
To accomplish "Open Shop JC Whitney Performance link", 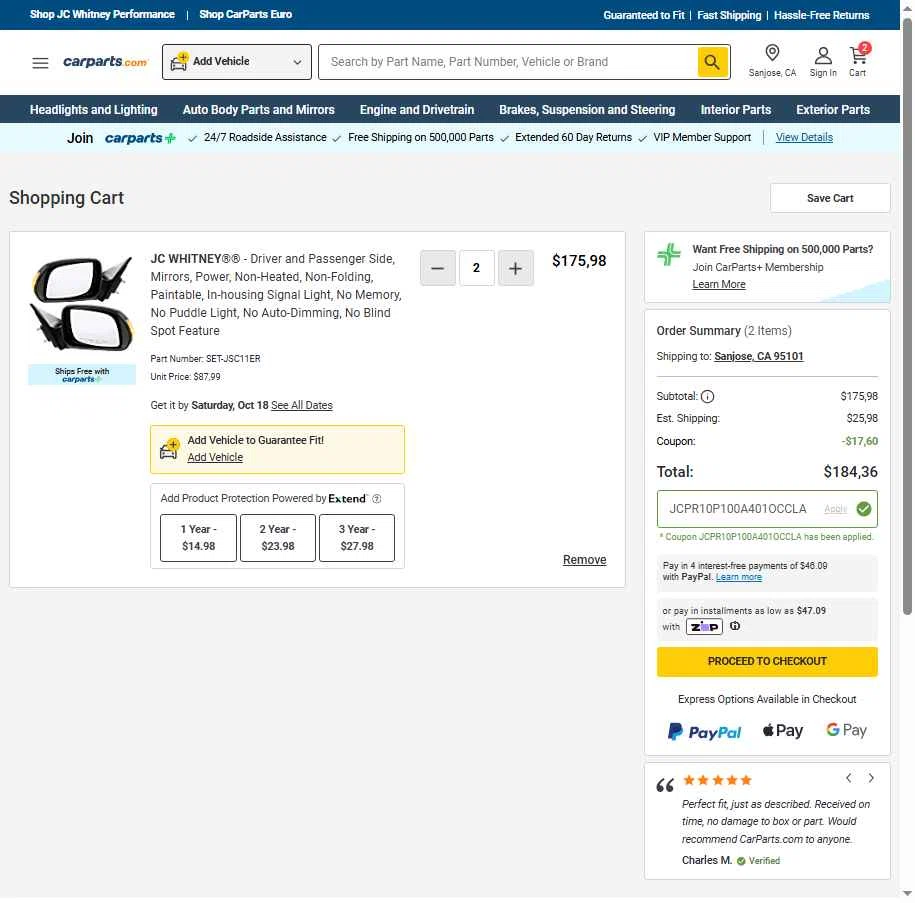I will pyautogui.click(x=102, y=14).
